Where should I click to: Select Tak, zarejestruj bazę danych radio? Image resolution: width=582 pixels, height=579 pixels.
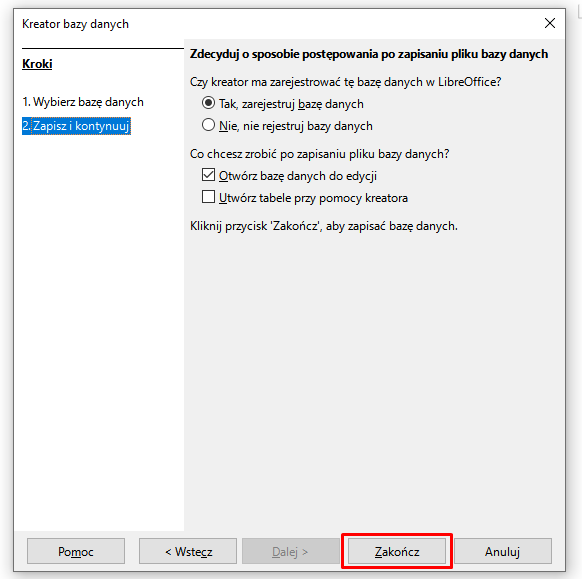(208, 103)
